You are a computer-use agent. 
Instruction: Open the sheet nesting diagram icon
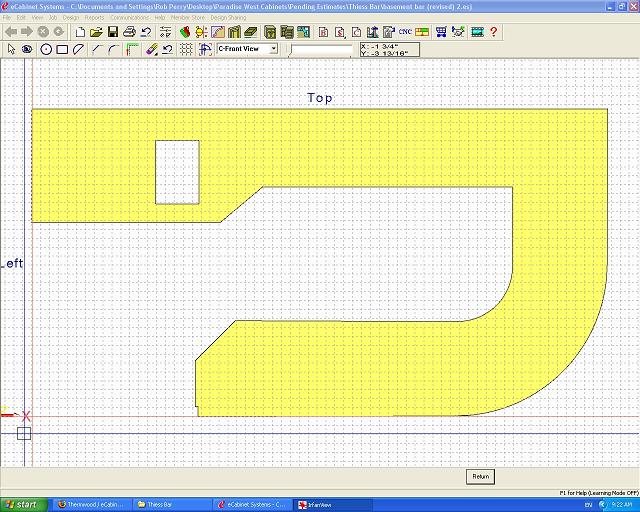pos(422,32)
